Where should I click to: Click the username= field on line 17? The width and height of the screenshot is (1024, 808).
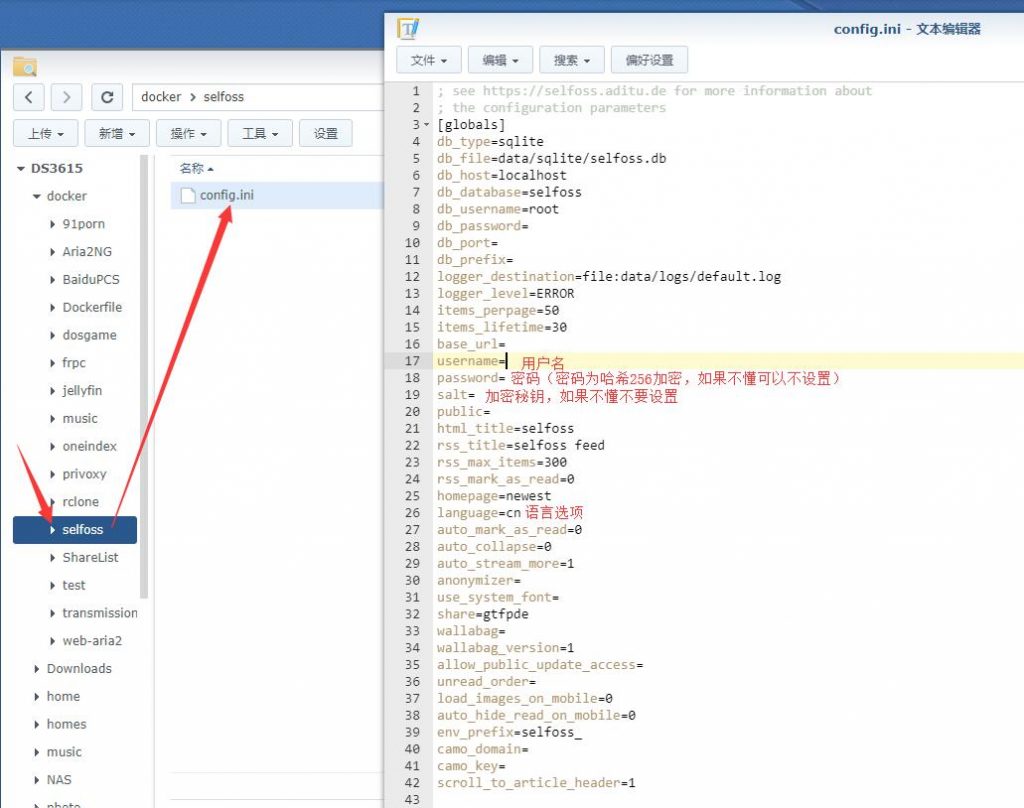coord(470,361)
